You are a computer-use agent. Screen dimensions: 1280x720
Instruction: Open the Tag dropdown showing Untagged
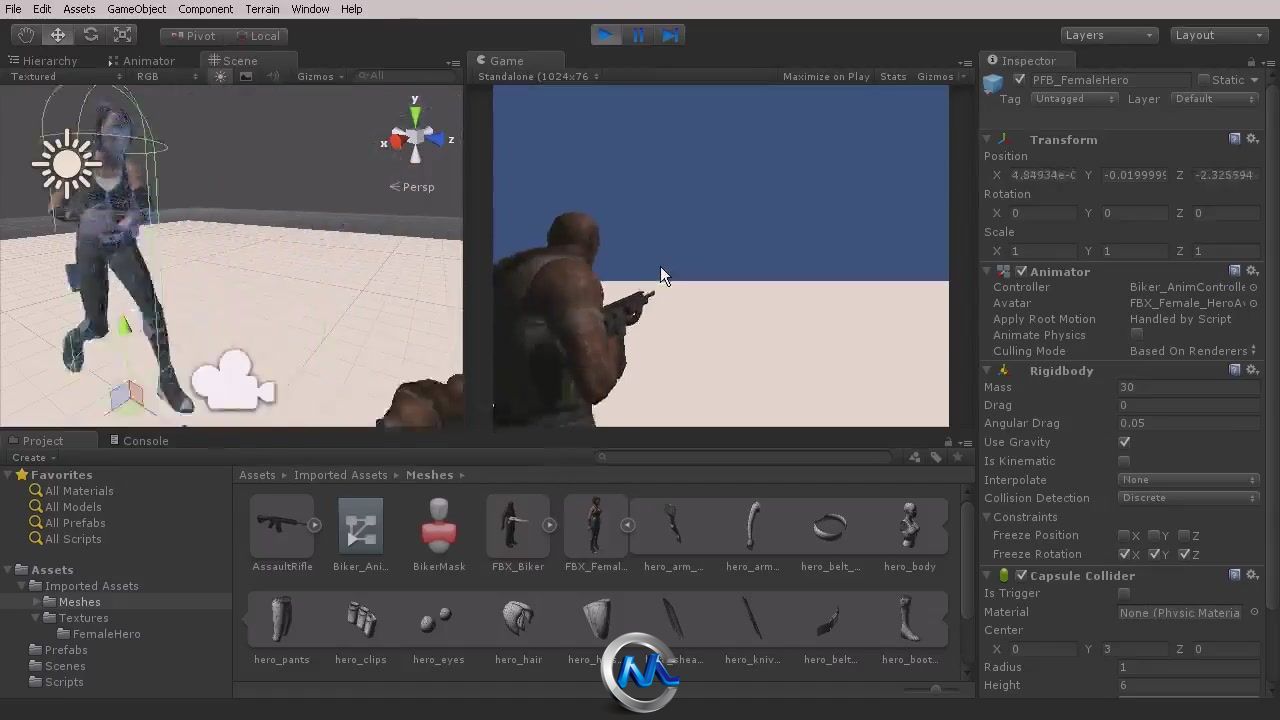1073,99
